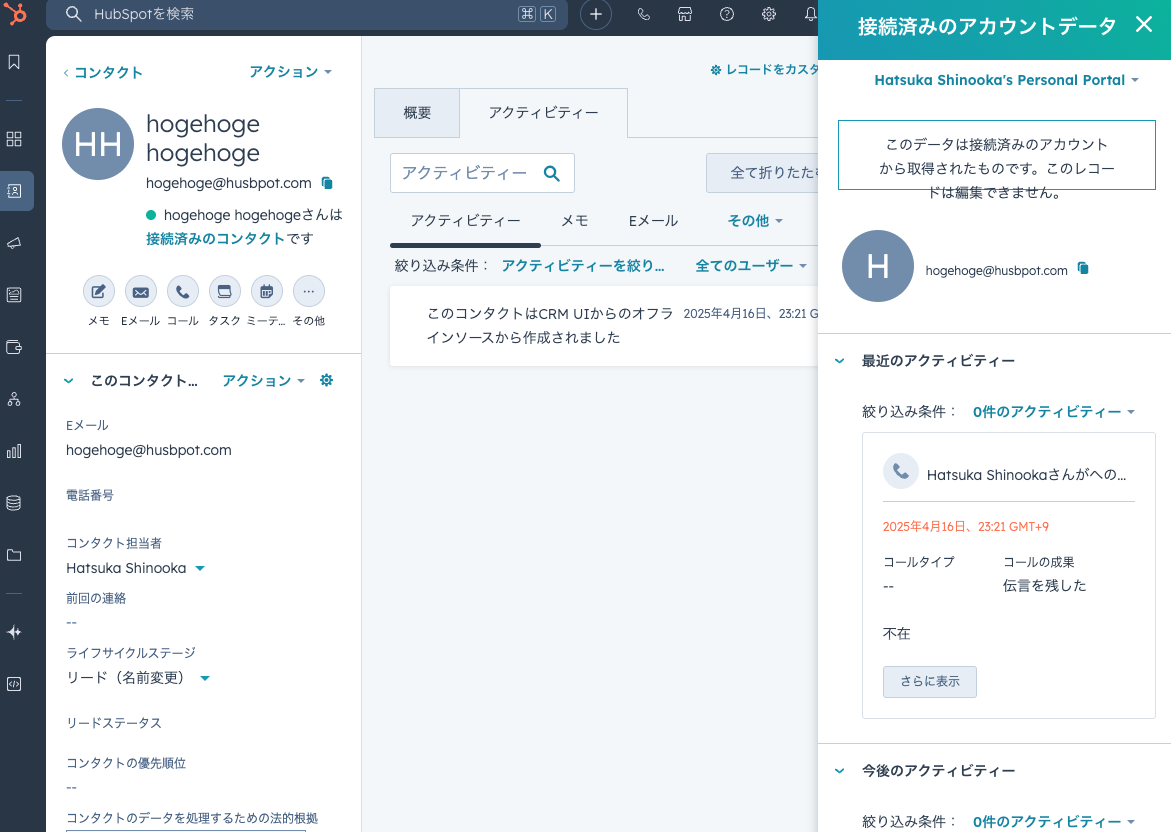Close the 接続済みのアカウントデータ panel
The image size is (1171, 832).
tap(1143, 25)
